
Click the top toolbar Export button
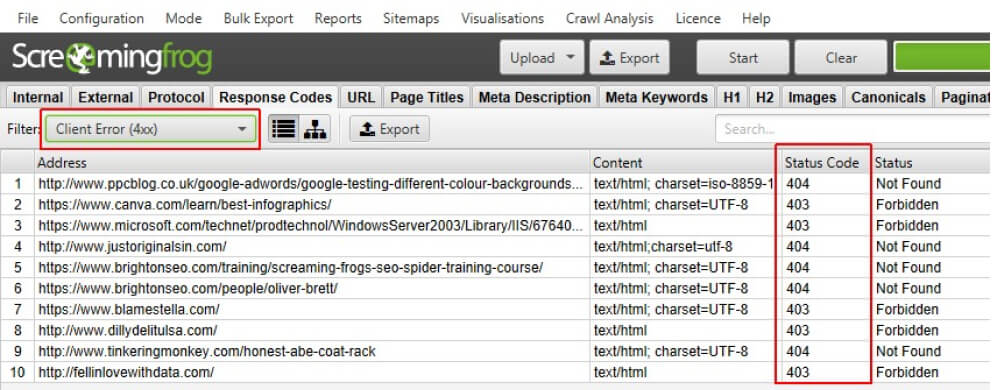tap(629, 58)
